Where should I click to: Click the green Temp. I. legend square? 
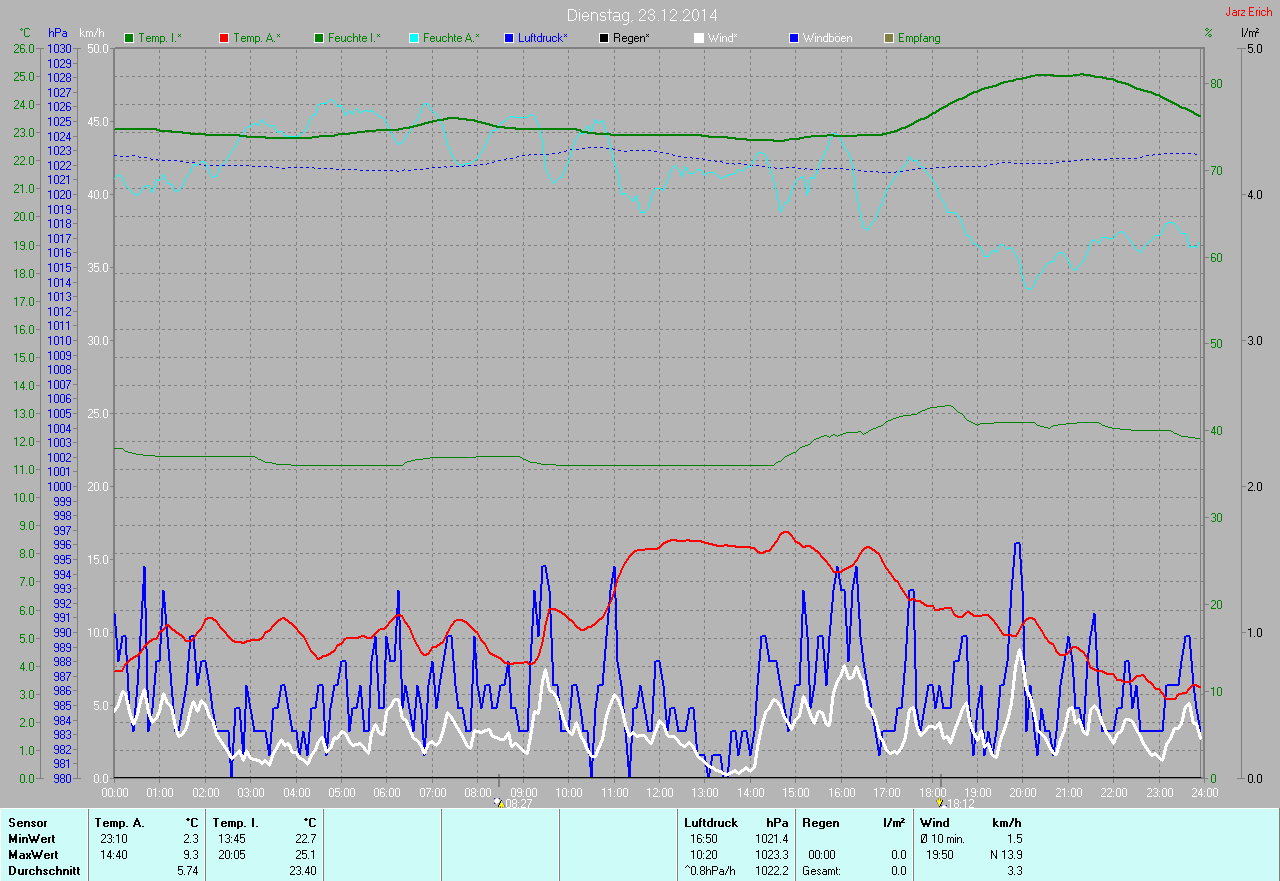(128, 38)
